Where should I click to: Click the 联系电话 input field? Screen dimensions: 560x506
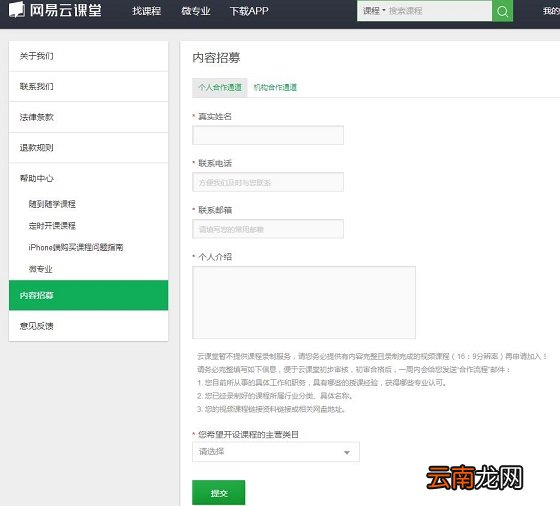(268, 182)
